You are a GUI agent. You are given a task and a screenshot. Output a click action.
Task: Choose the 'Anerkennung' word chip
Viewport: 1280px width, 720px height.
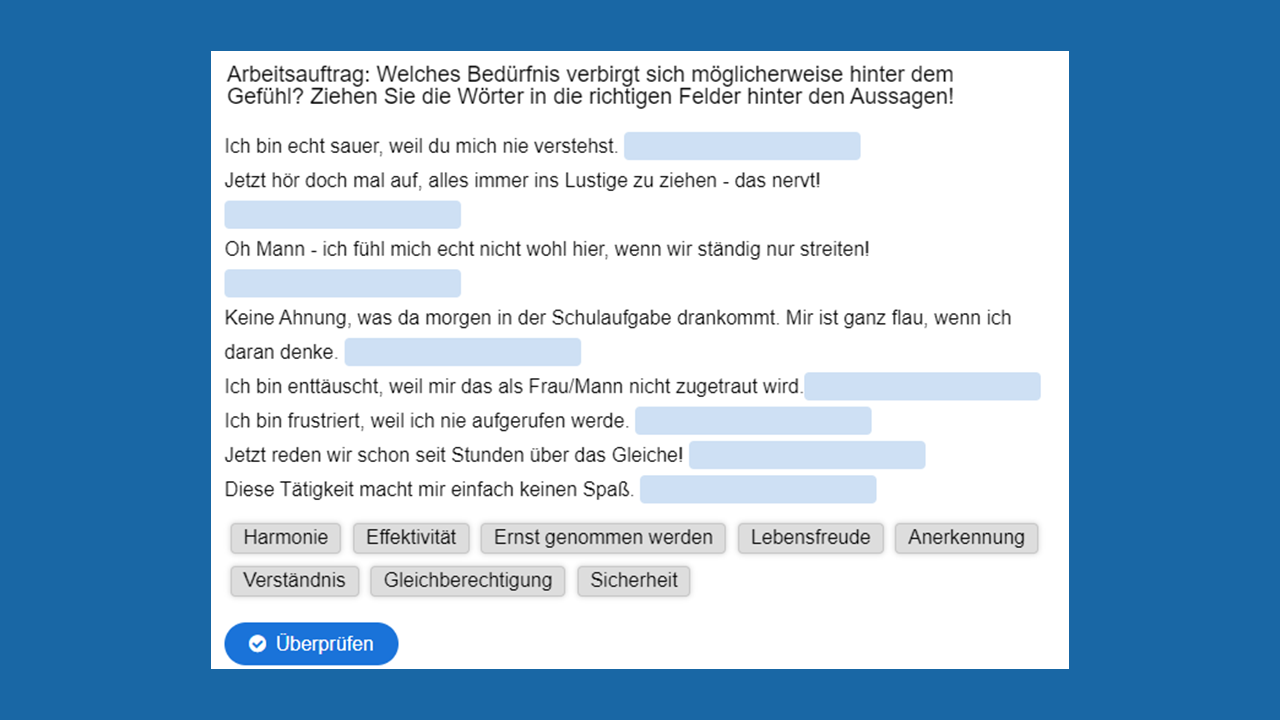click(x=966, y=538)
